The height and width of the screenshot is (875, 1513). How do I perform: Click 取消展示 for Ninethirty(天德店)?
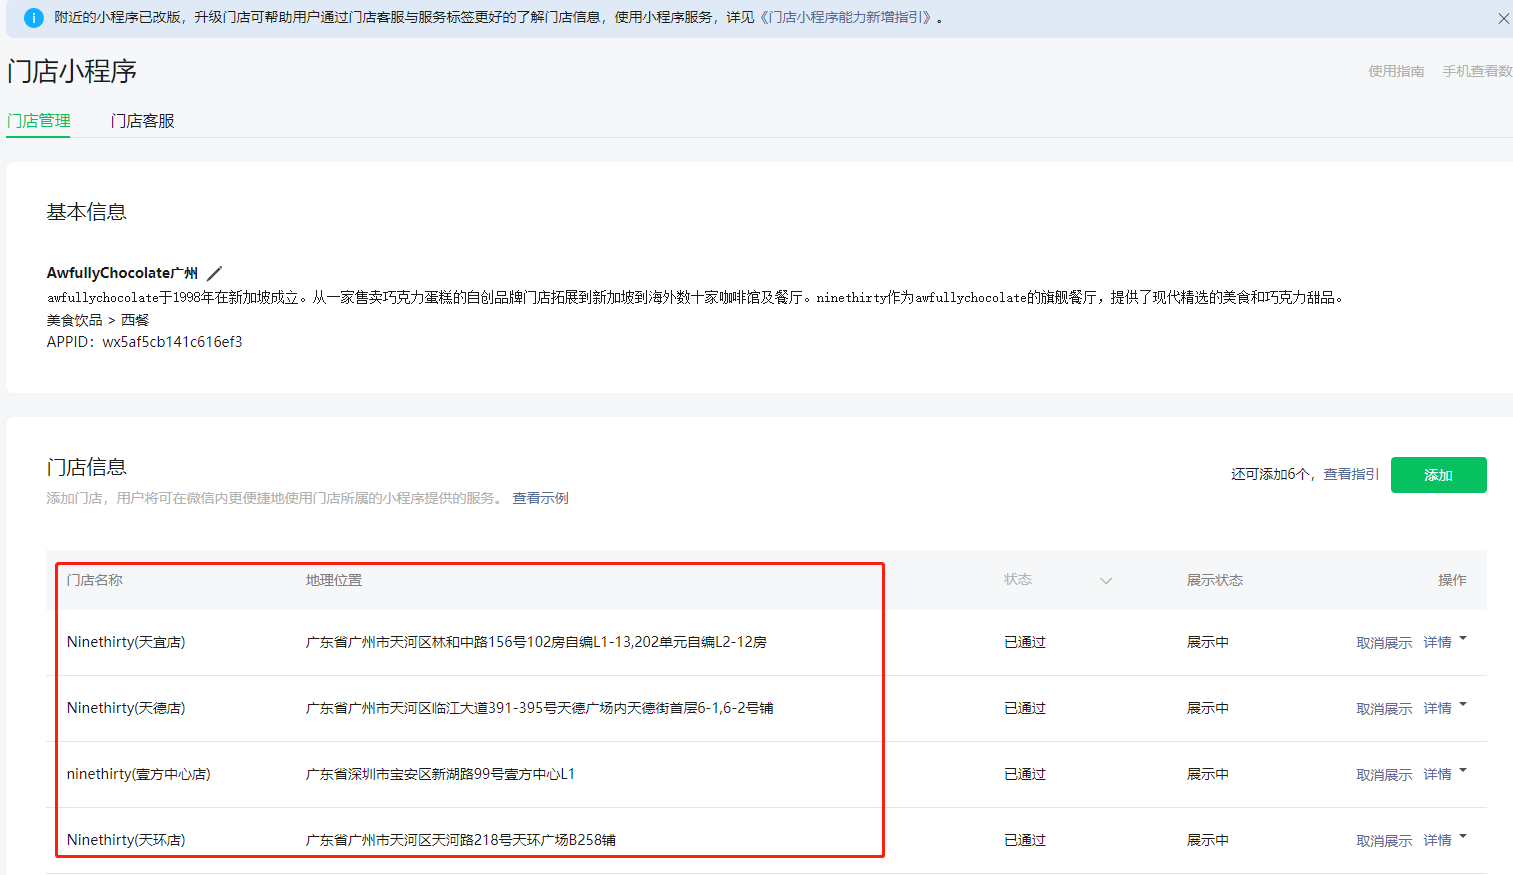(1384, 709)
